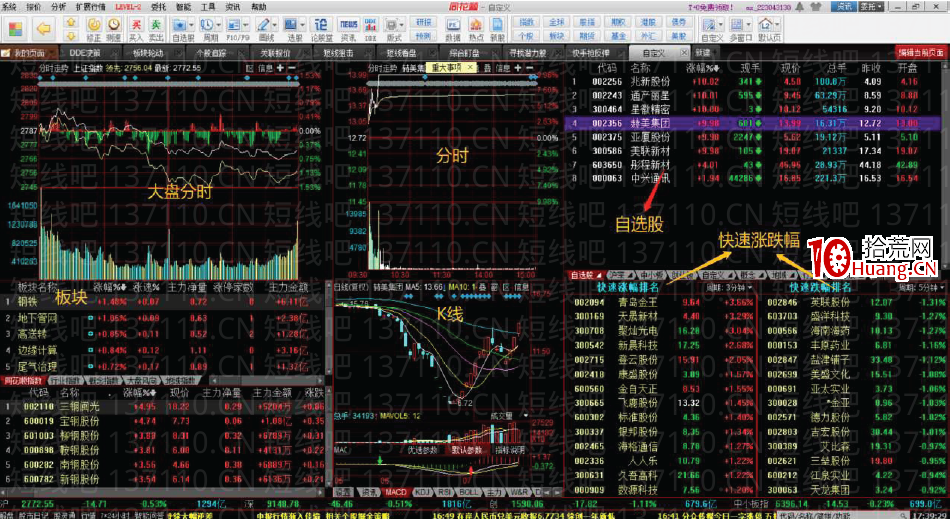Expand the 选股 dropdown arrow
The height and width of the screenshot is (519, 950).
pos(303,25)
